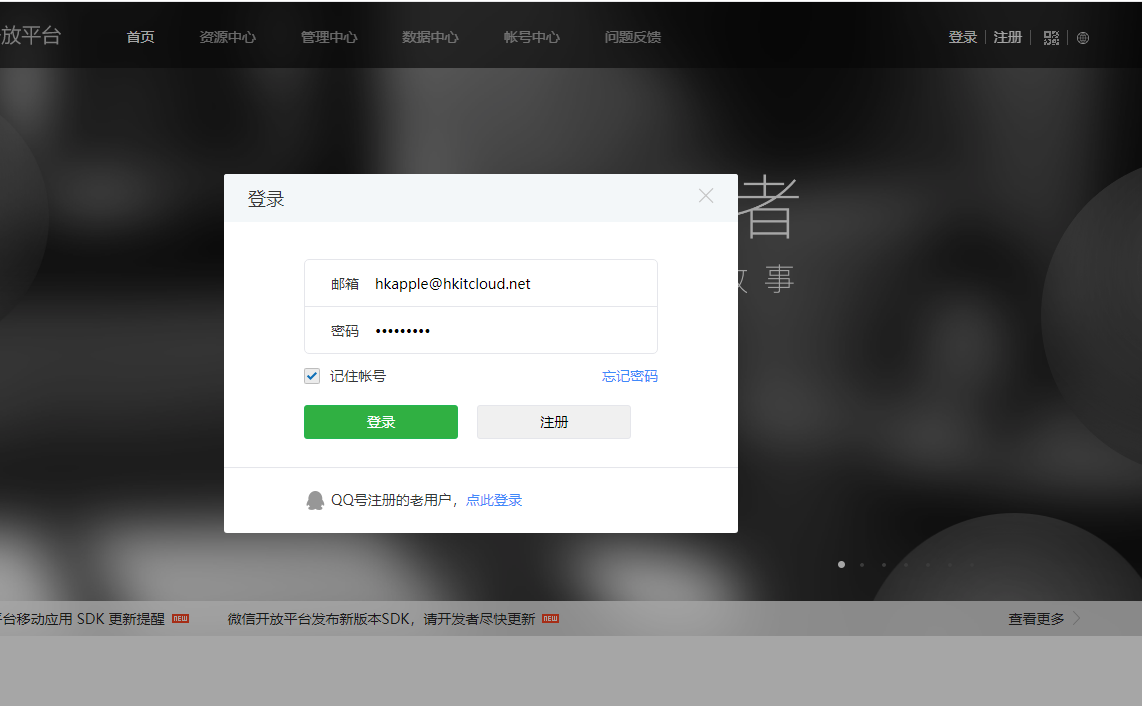This screenshot has height=706, width=1142.
Task: Open the 资源中心 nav item
Action: click(228, 37)
